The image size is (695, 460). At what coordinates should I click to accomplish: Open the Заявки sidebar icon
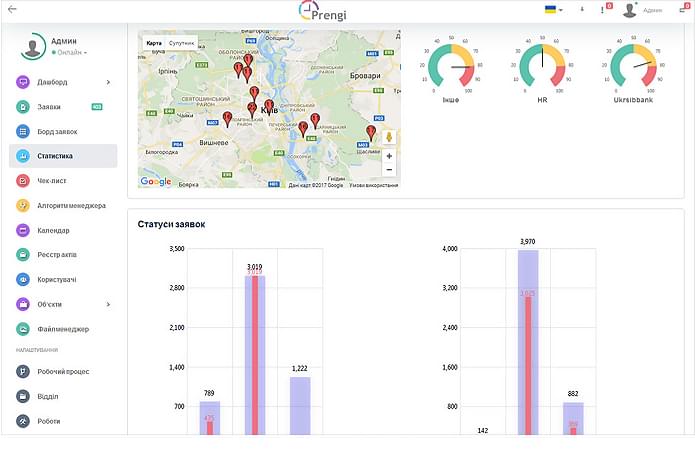[x=23, y=107]
